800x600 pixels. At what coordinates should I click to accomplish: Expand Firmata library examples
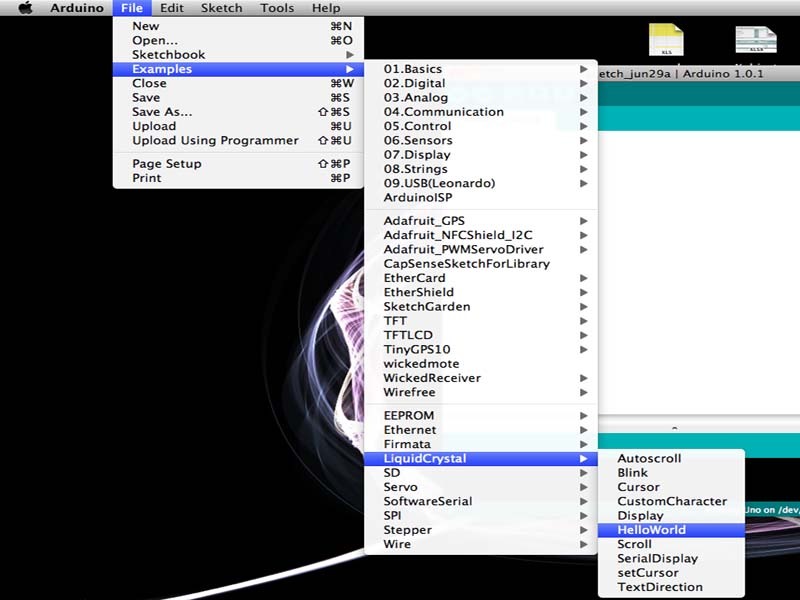pos(481,444)
